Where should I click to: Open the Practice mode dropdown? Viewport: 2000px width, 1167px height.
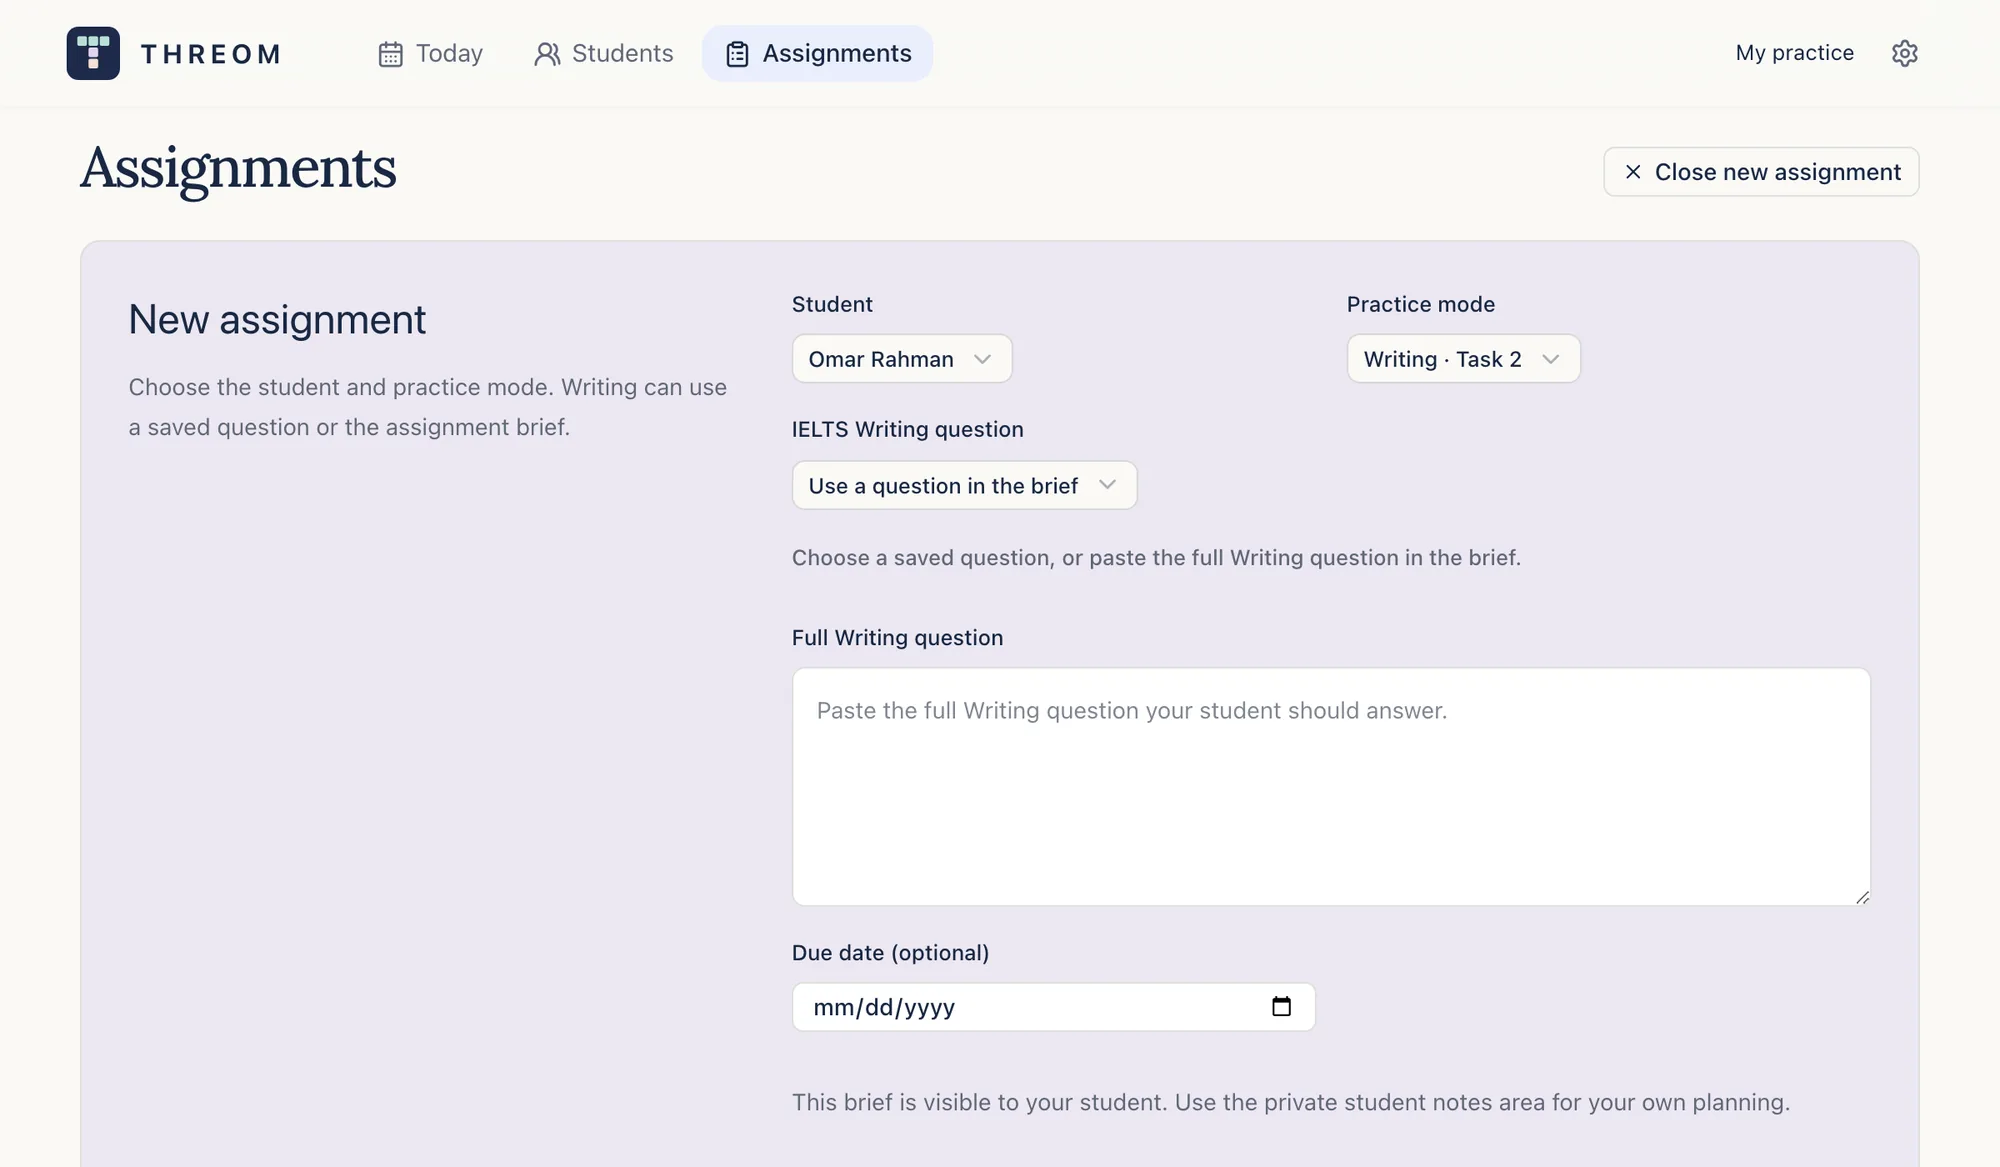point(1463,359)
